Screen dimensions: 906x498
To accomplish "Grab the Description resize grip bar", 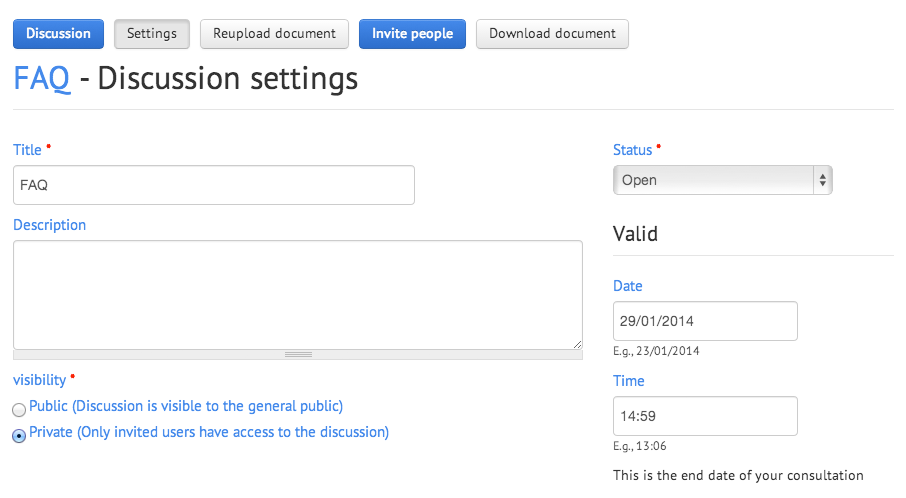I will 298,354.
